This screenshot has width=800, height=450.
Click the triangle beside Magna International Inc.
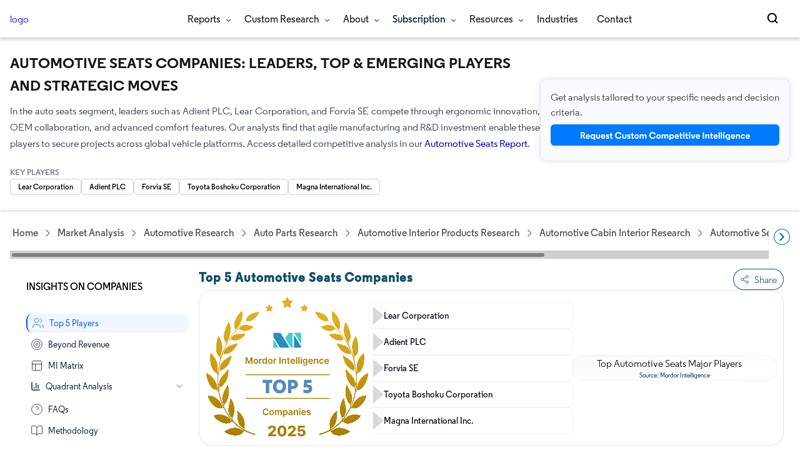pyautogui.click(x=378, y=420)
